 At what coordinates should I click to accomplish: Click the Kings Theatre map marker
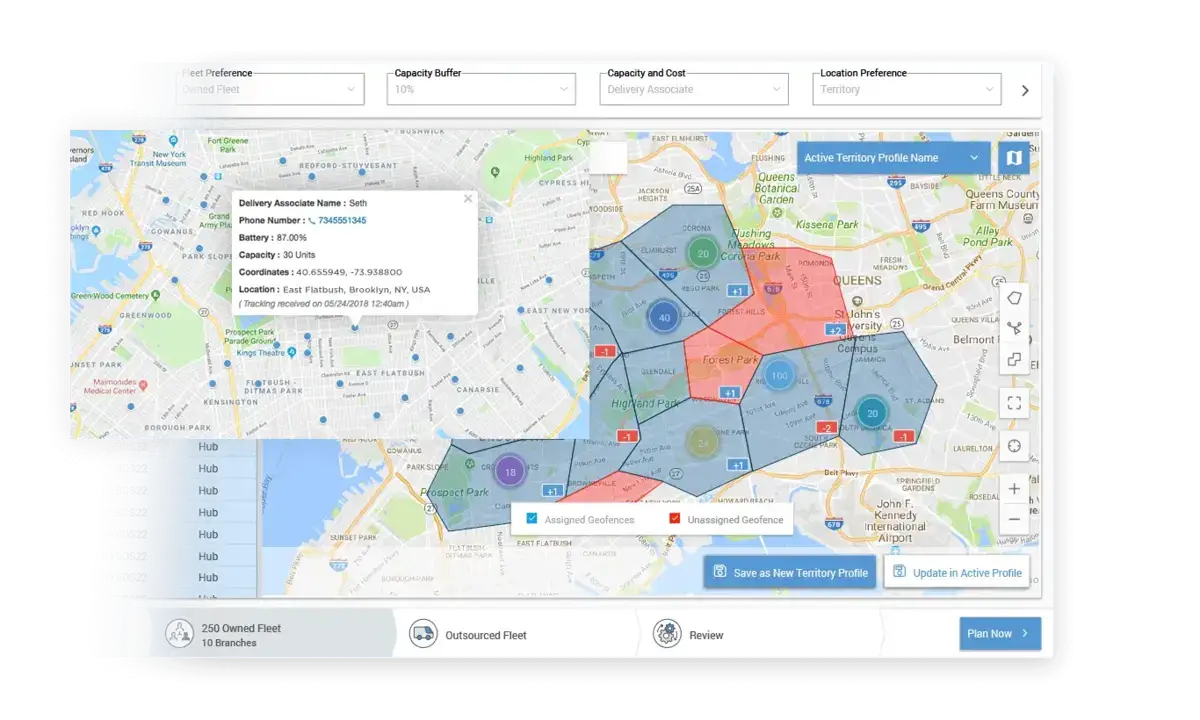(x=291, y=352)
